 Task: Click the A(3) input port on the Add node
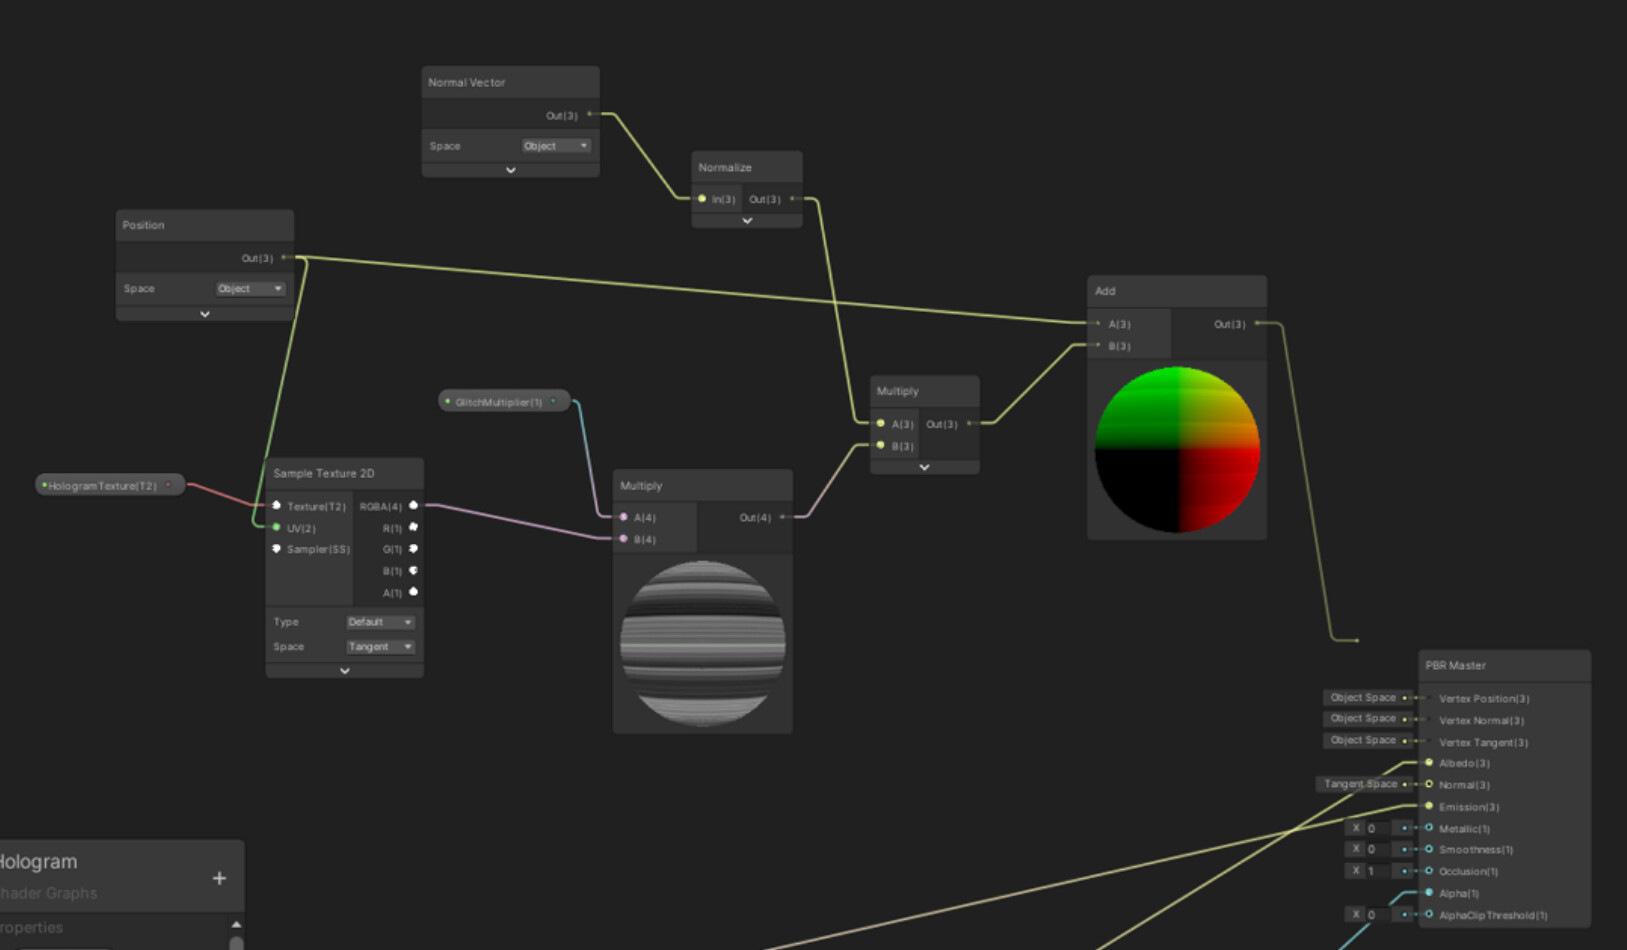click(1096, 324)
